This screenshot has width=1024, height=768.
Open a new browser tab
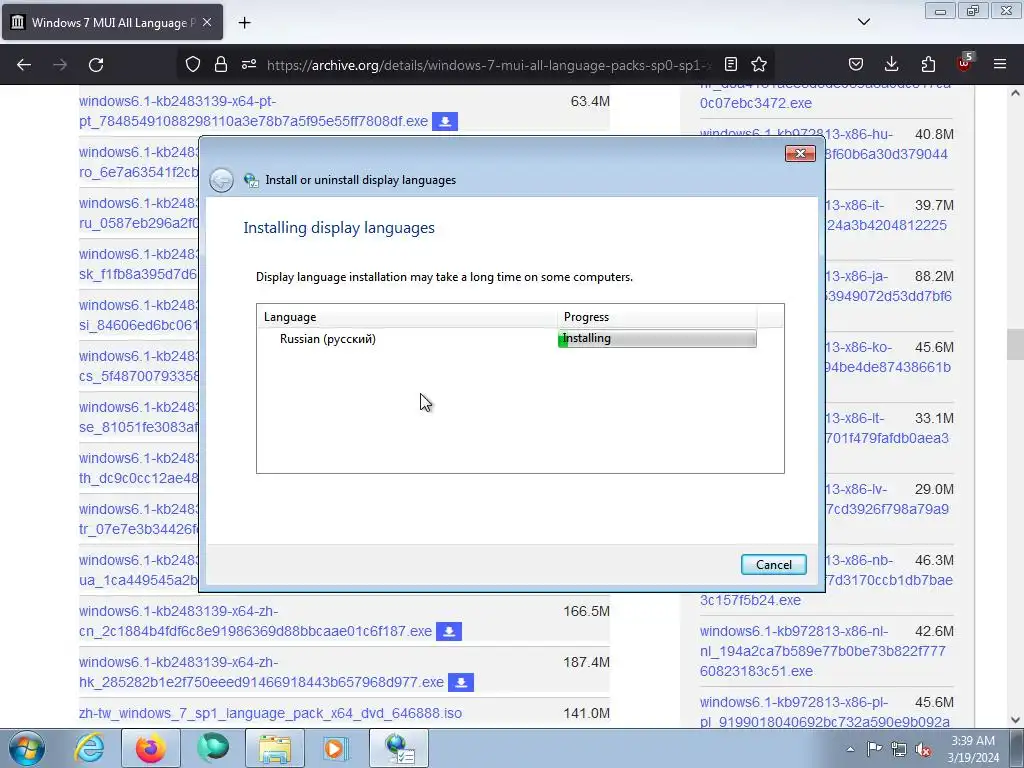coord(244,23)
